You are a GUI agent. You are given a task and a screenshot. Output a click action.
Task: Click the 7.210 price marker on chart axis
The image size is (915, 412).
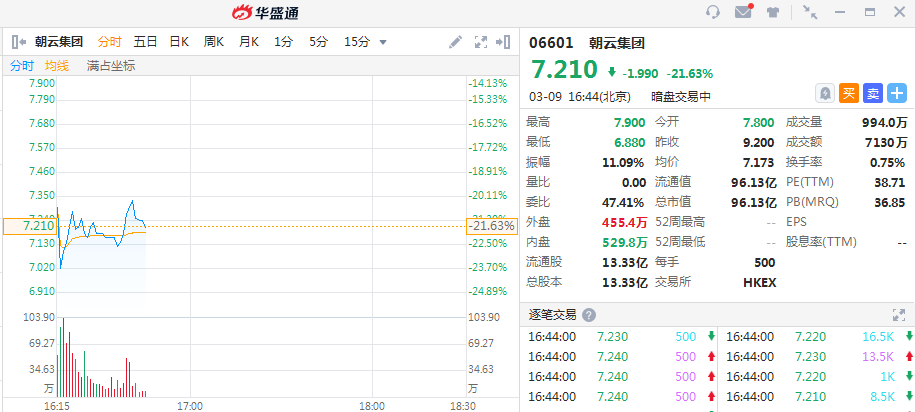(30, 226)
